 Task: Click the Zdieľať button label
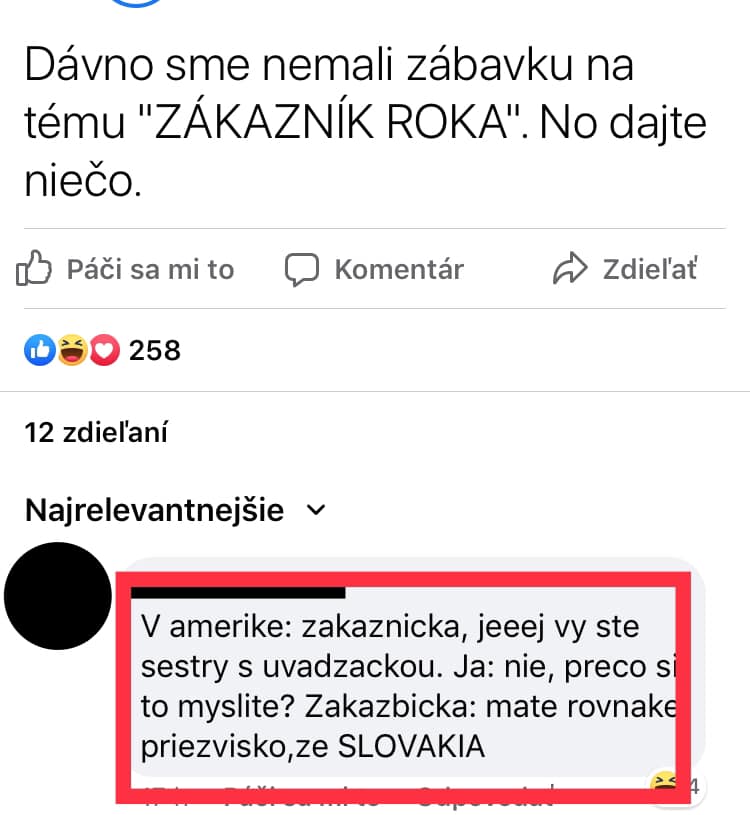click(650, 269)
